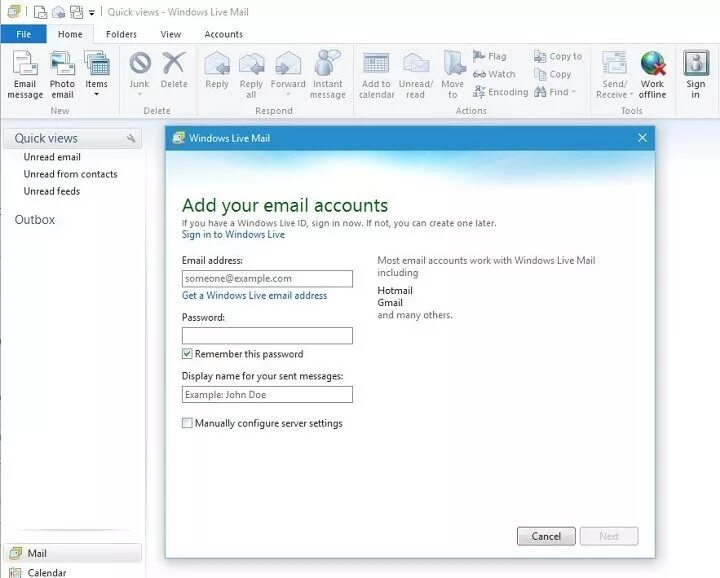Start an Instant message
Screen dimensions: 720x578
(327, 75)
